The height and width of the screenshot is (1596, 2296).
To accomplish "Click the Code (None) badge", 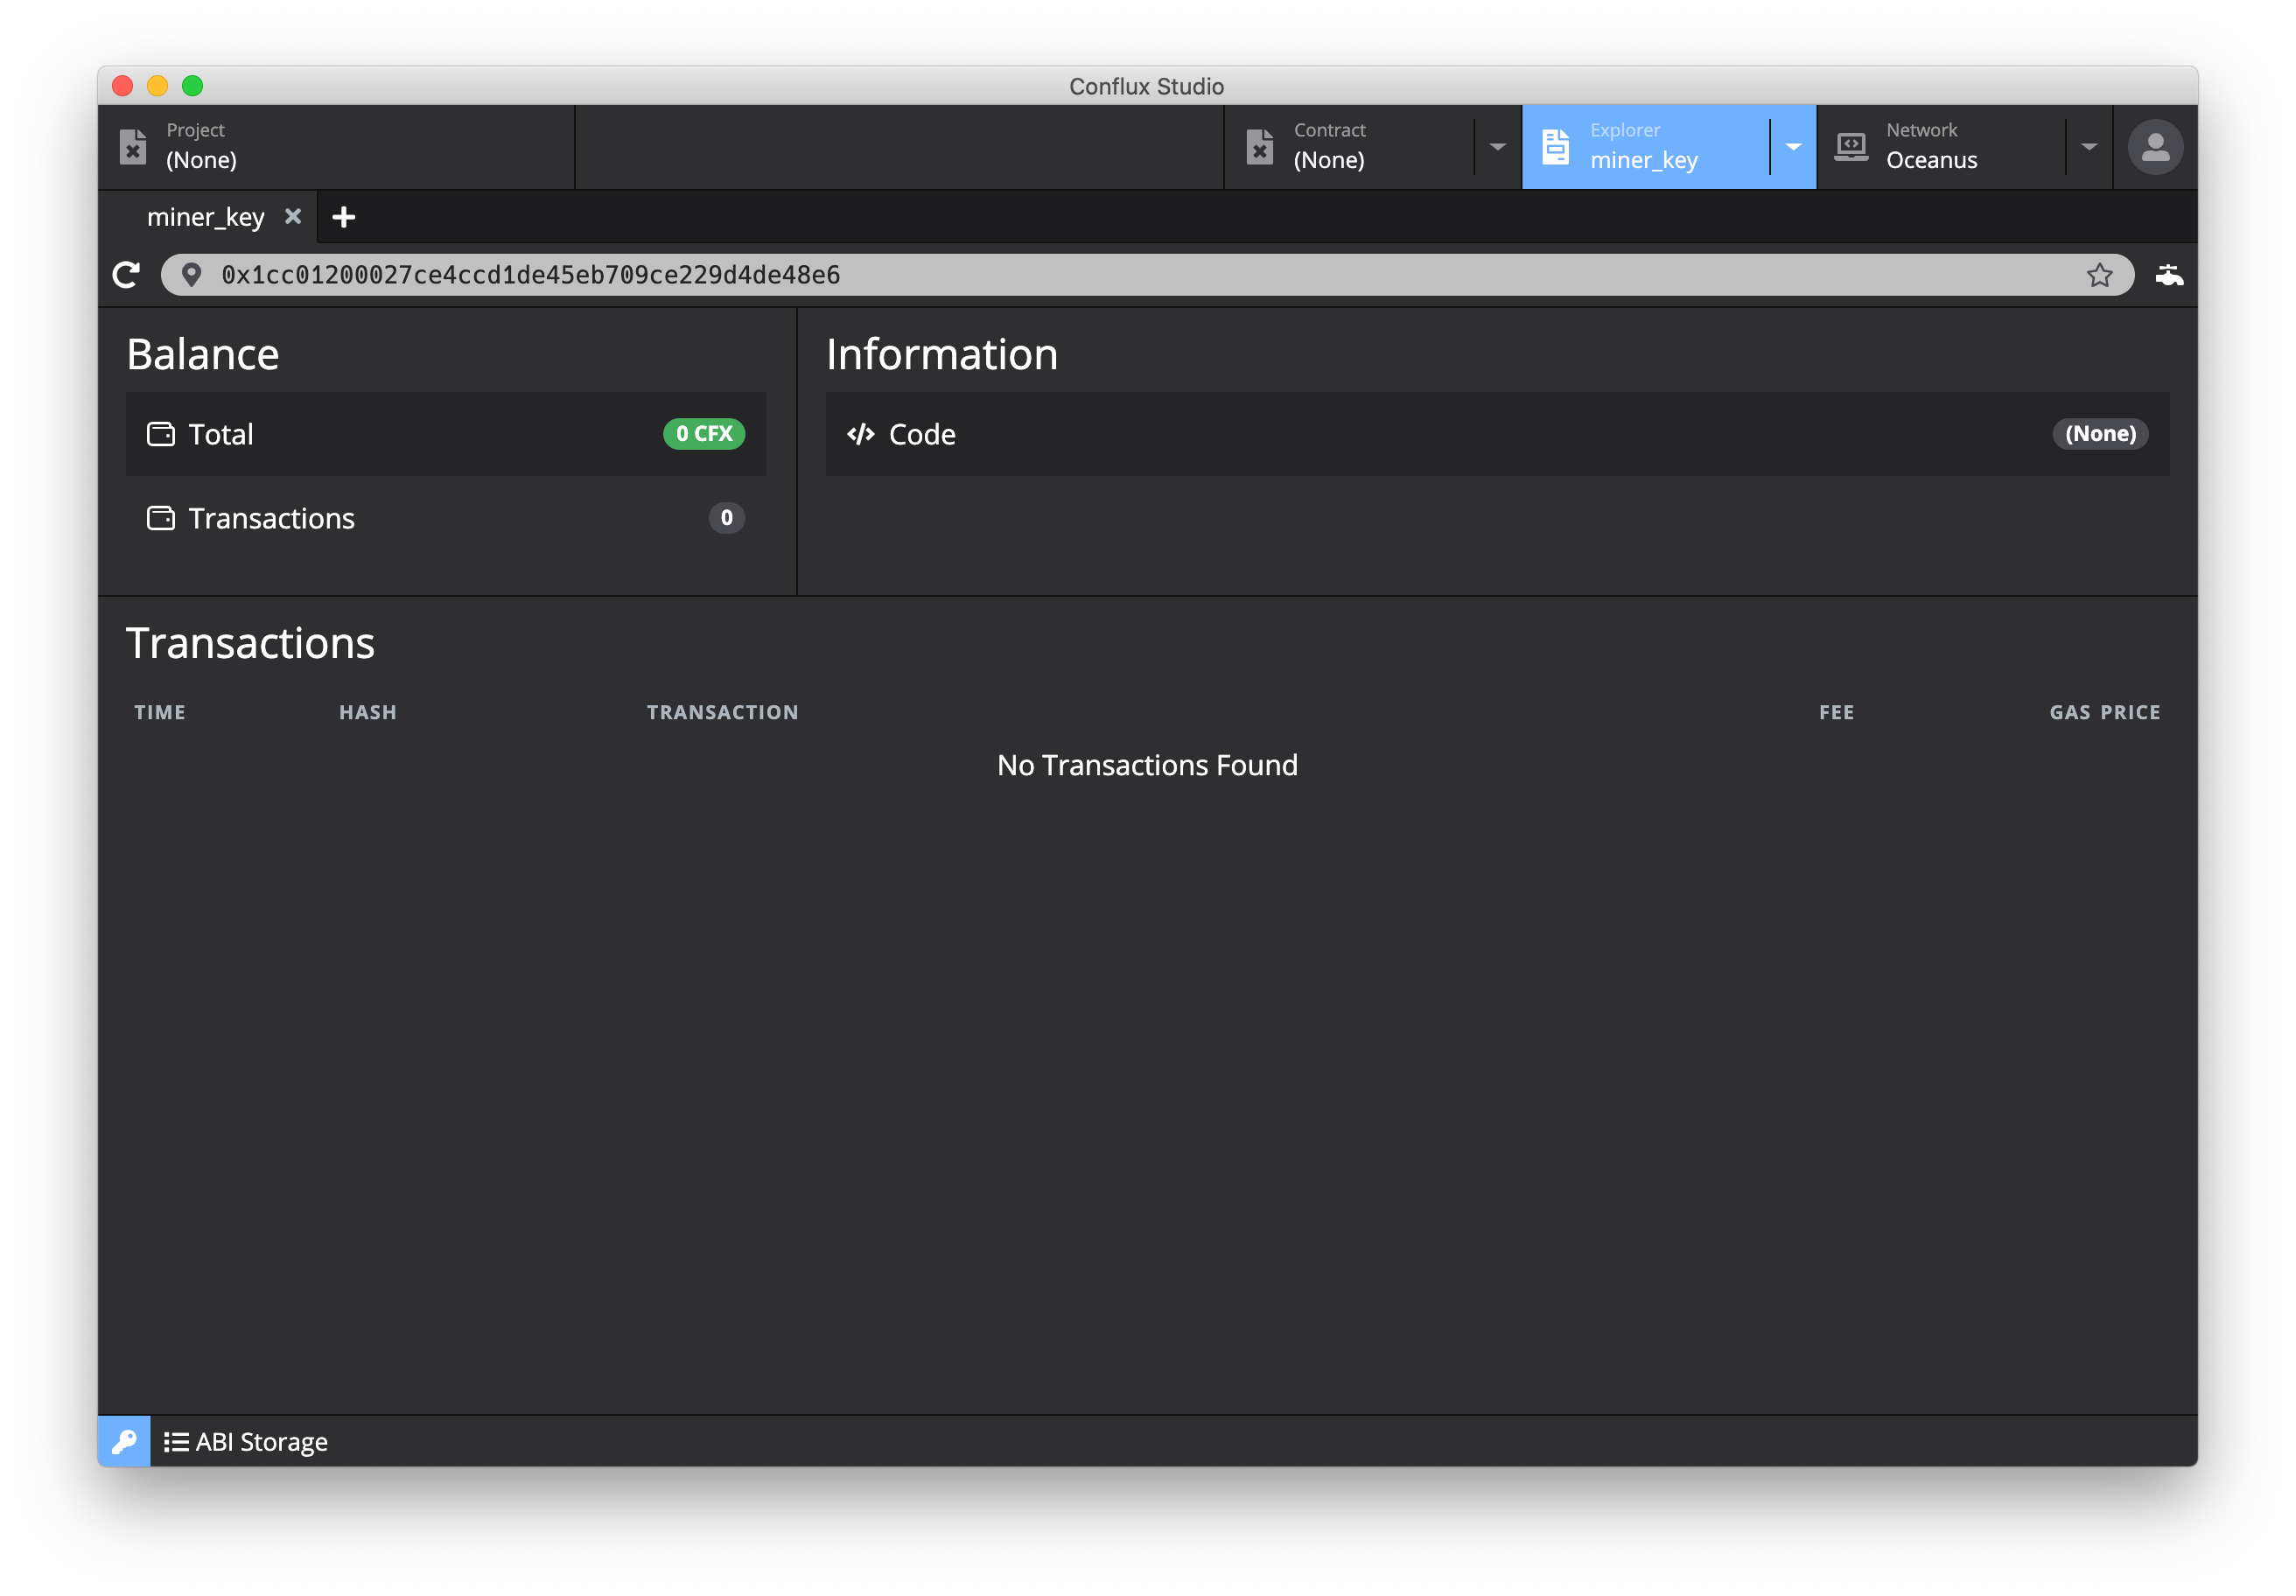I will pyautogui.click(x=2099, y=434).
